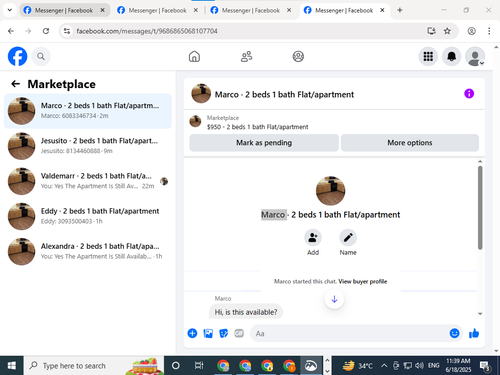Open Windows notification center icon
Viewport: 500px width, 375px height.
(485, 366)
